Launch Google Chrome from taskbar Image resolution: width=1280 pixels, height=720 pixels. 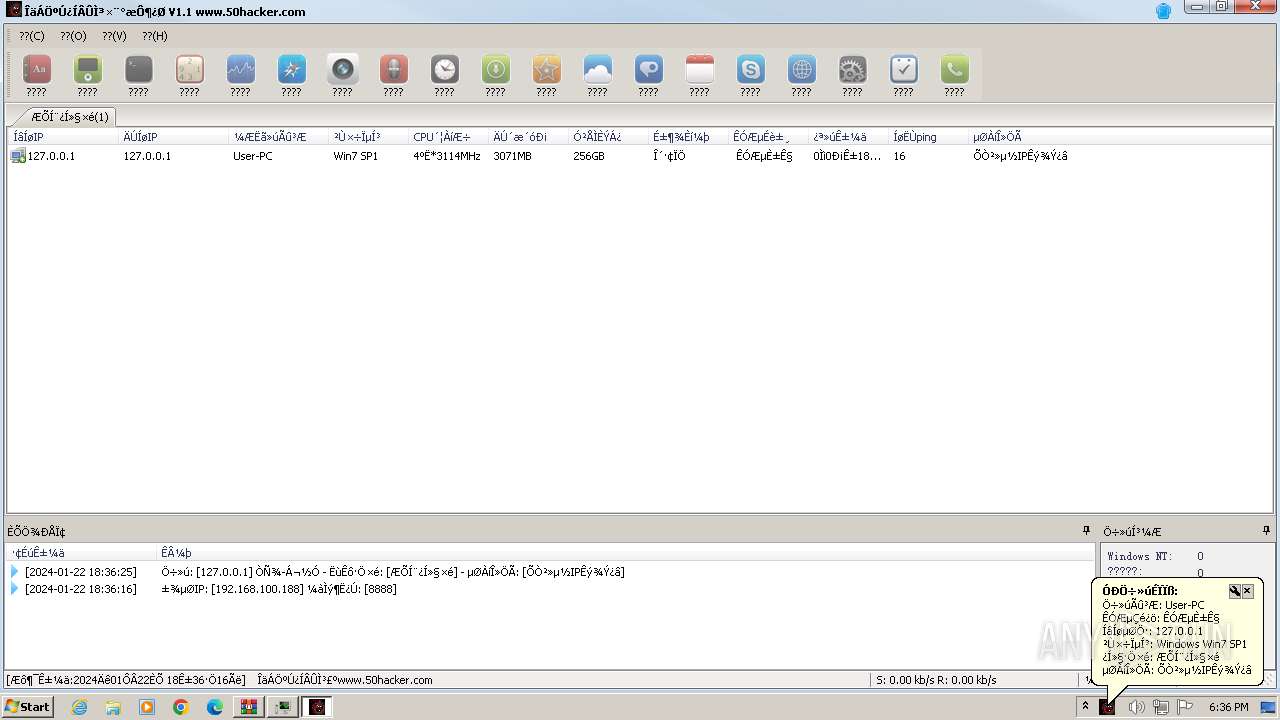(x=181, y=707)
